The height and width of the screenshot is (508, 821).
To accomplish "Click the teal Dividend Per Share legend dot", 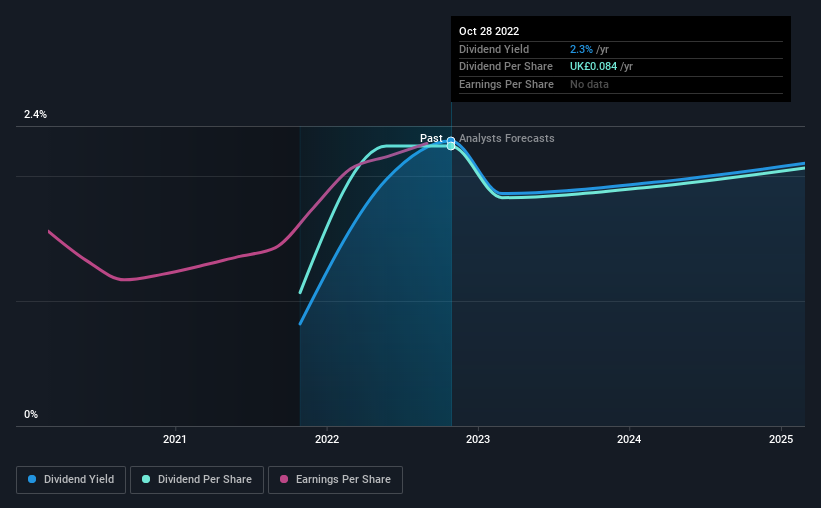I will pos(146,479).
